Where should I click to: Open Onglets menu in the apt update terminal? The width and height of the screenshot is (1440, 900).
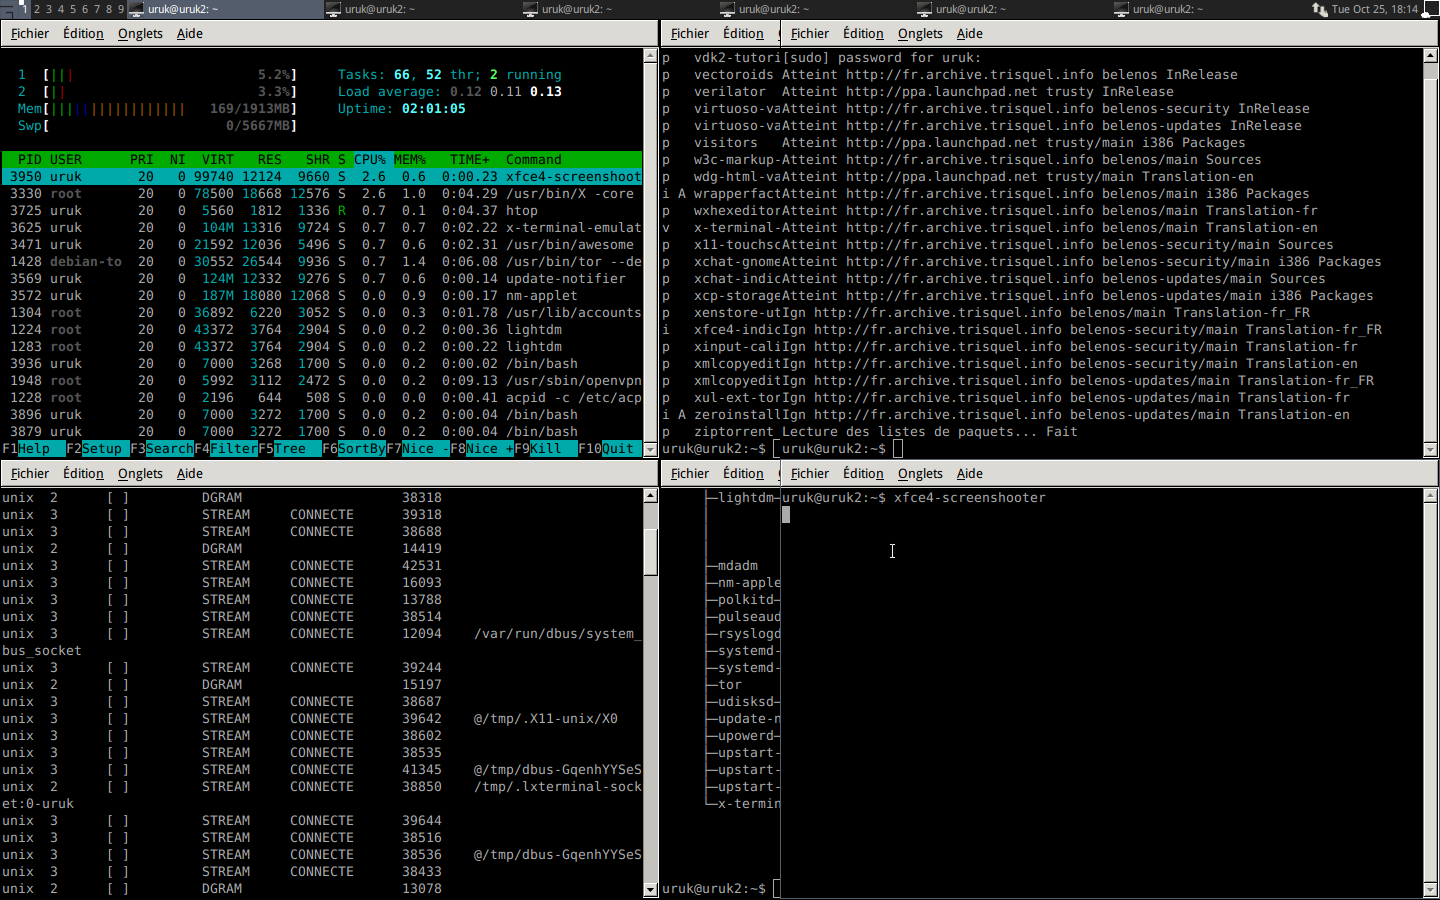click(920, 33)
